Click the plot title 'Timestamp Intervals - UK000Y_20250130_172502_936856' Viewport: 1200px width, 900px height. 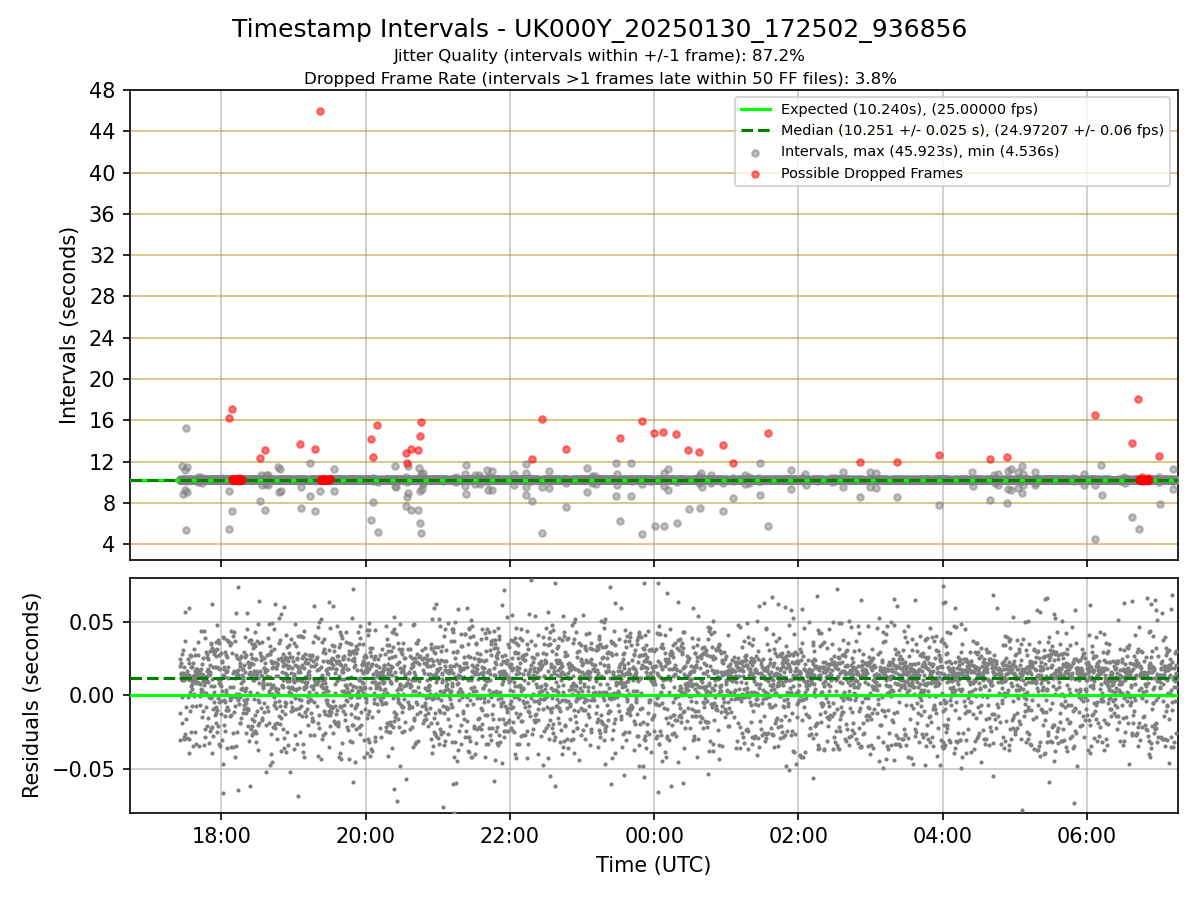pos(599,29)
